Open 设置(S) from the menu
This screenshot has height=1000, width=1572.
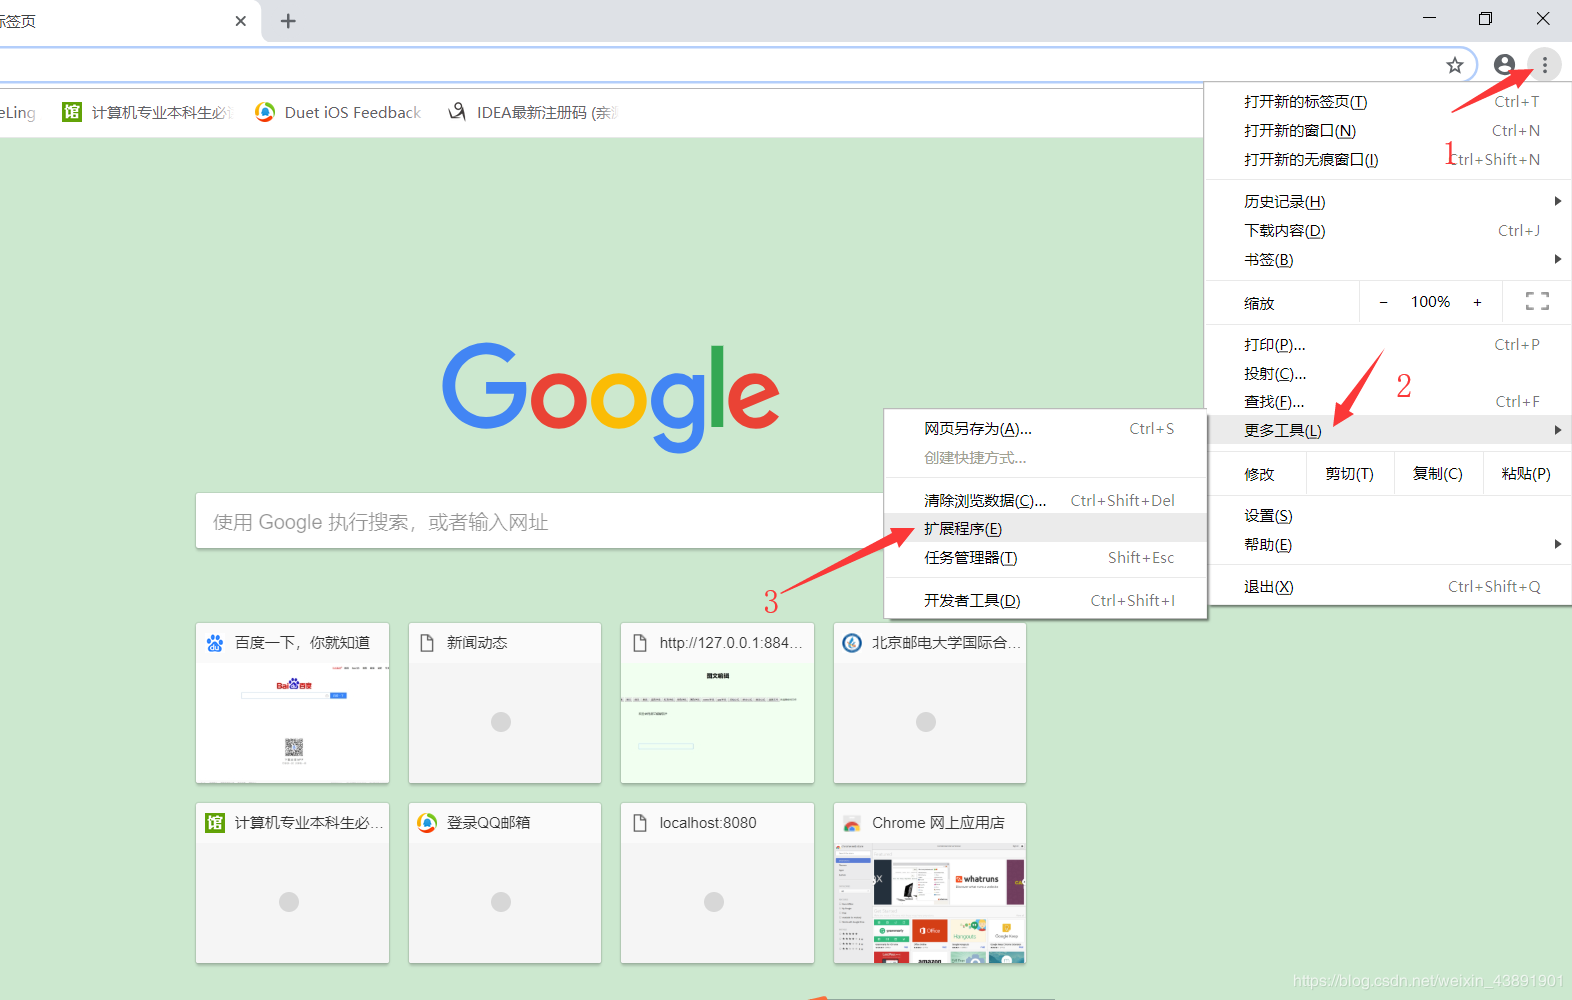tap(1388, 516)
